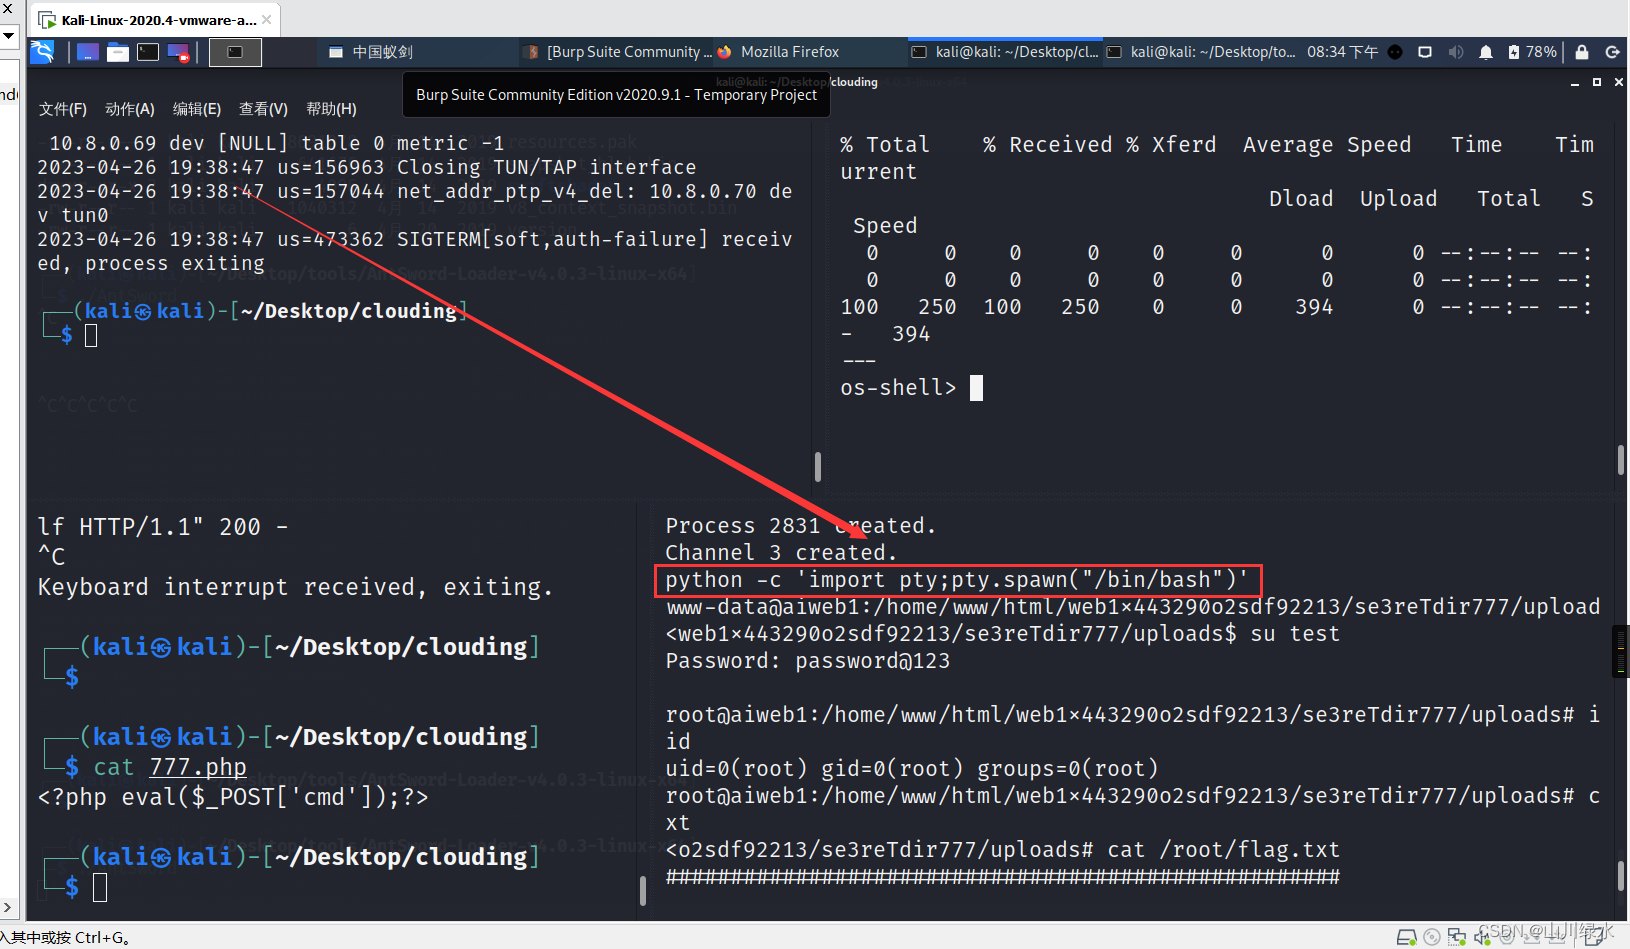Close the Kali-Linux-2020.4-vmware VM tab

pos(267,20)
